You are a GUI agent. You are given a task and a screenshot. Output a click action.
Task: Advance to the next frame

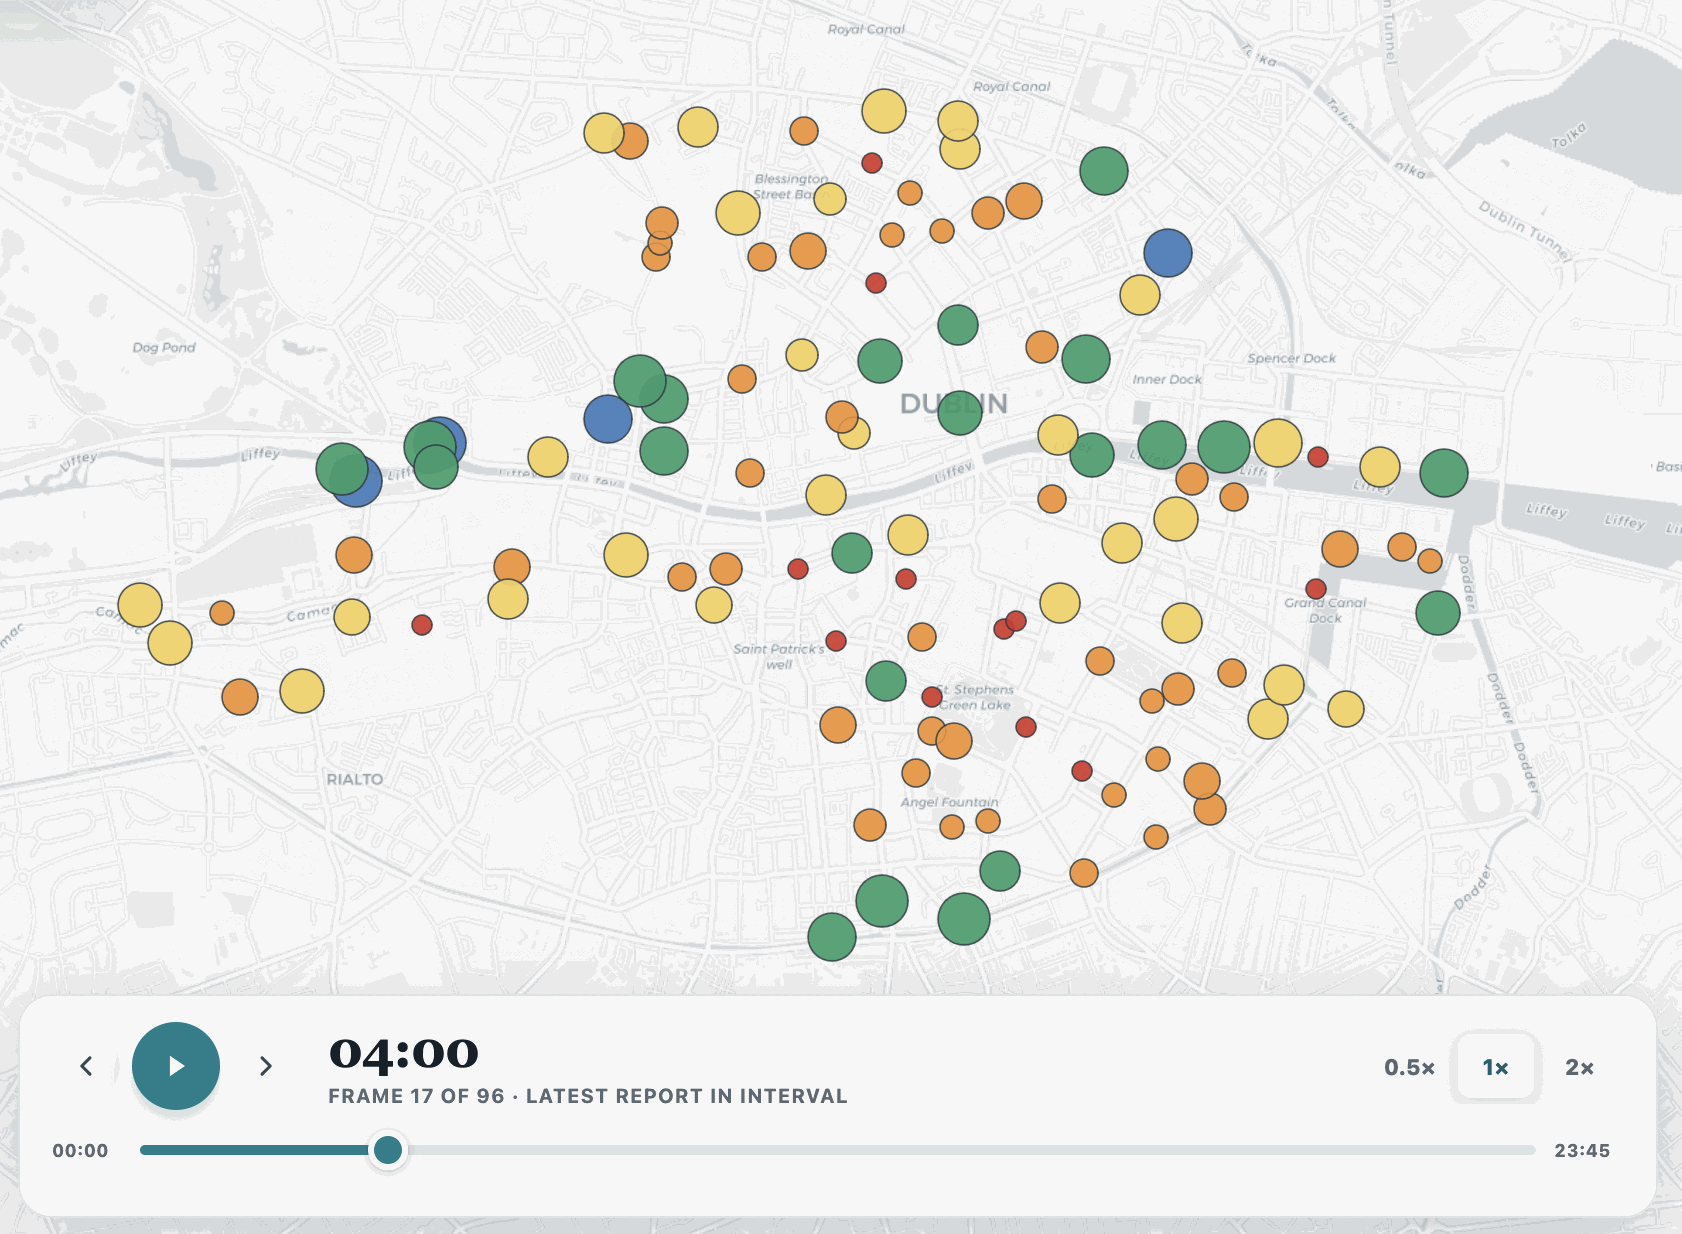click(265, 1066)
